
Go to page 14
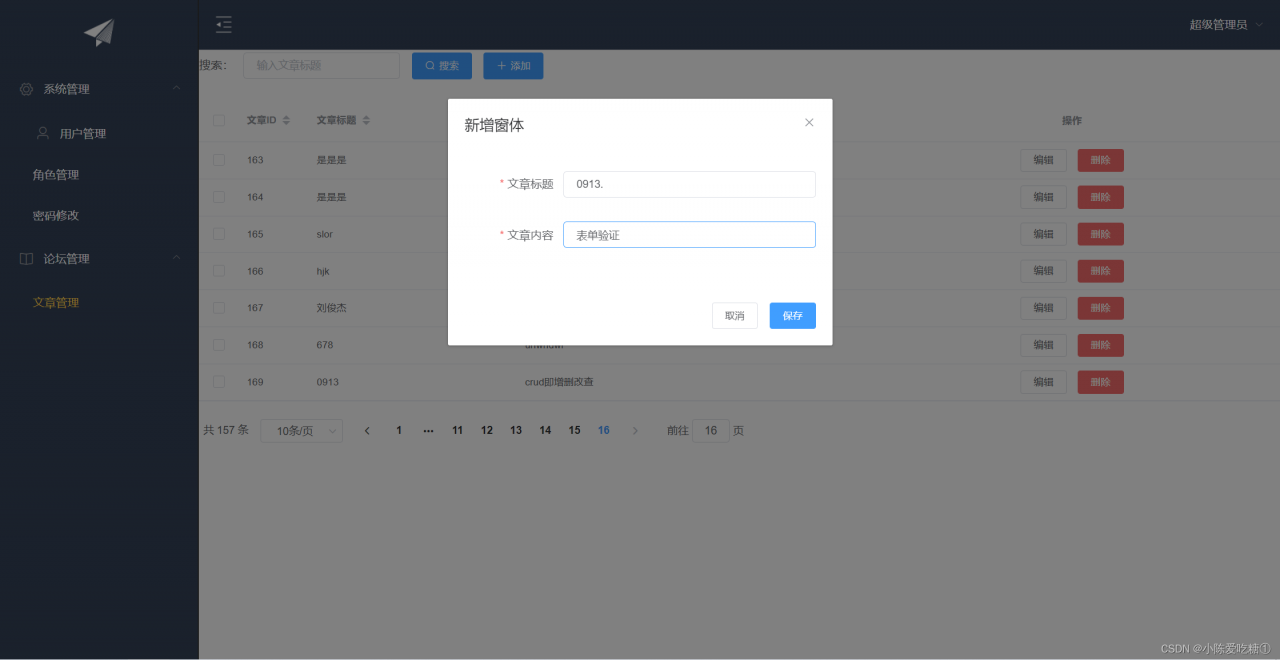click(x=545, y=431)
